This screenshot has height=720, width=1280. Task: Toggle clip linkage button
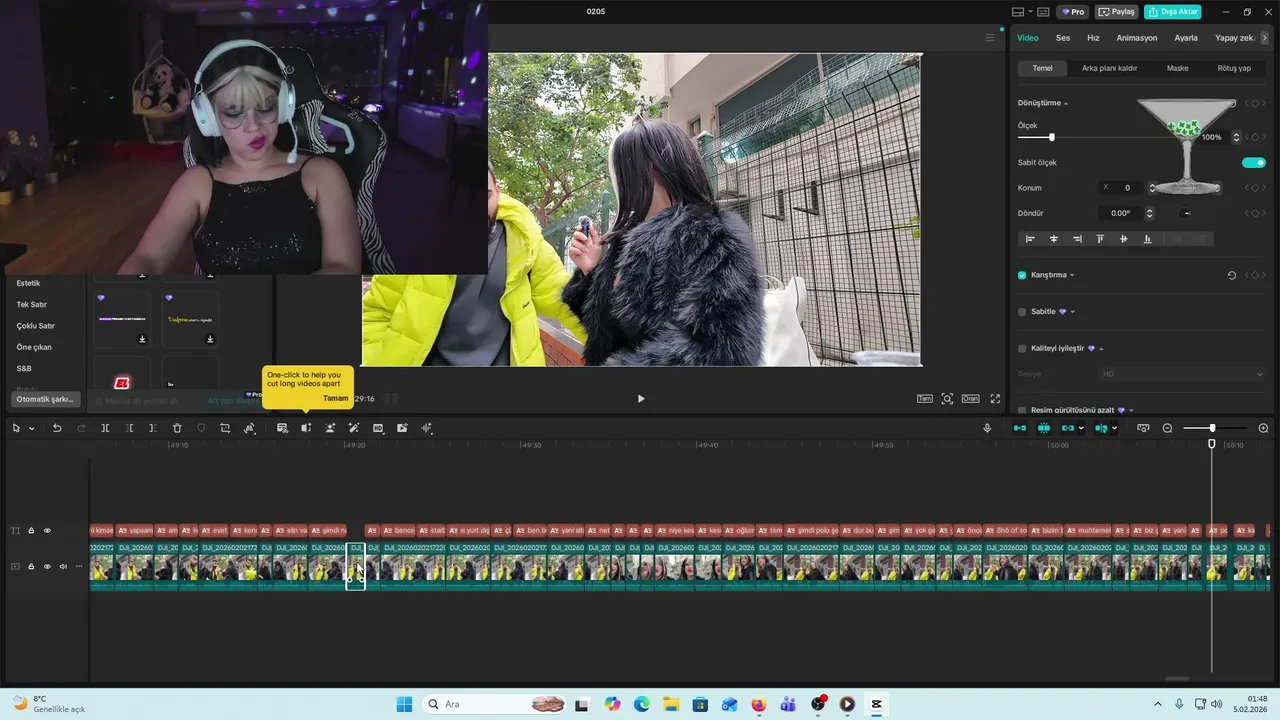pos(1067,428)
